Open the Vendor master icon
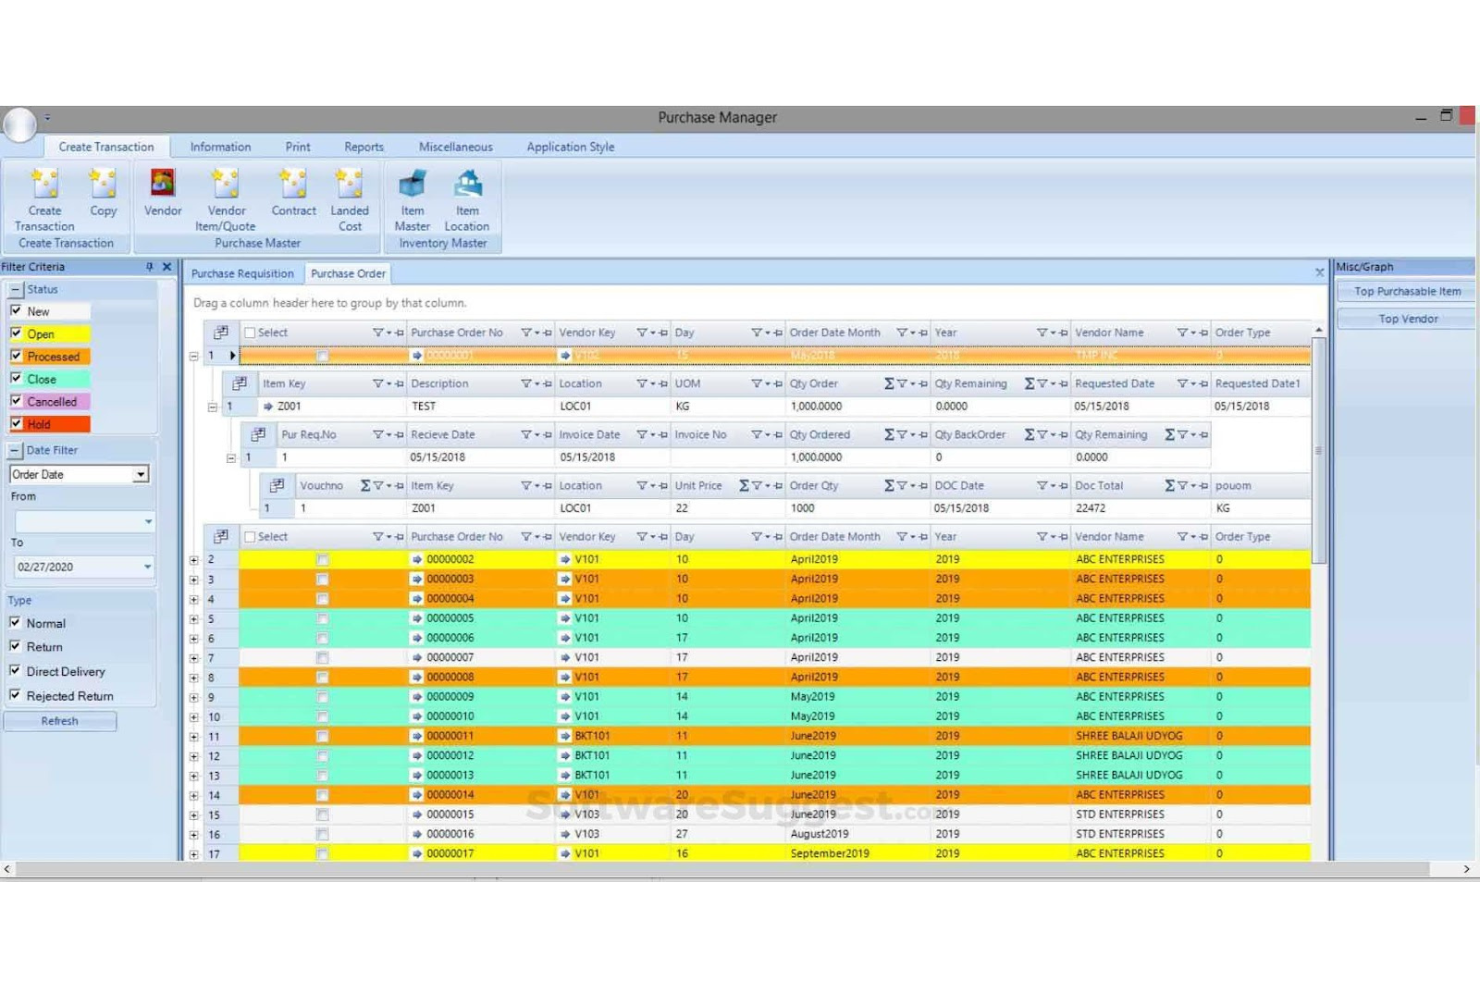1480x987 pixels. [162, 184]
